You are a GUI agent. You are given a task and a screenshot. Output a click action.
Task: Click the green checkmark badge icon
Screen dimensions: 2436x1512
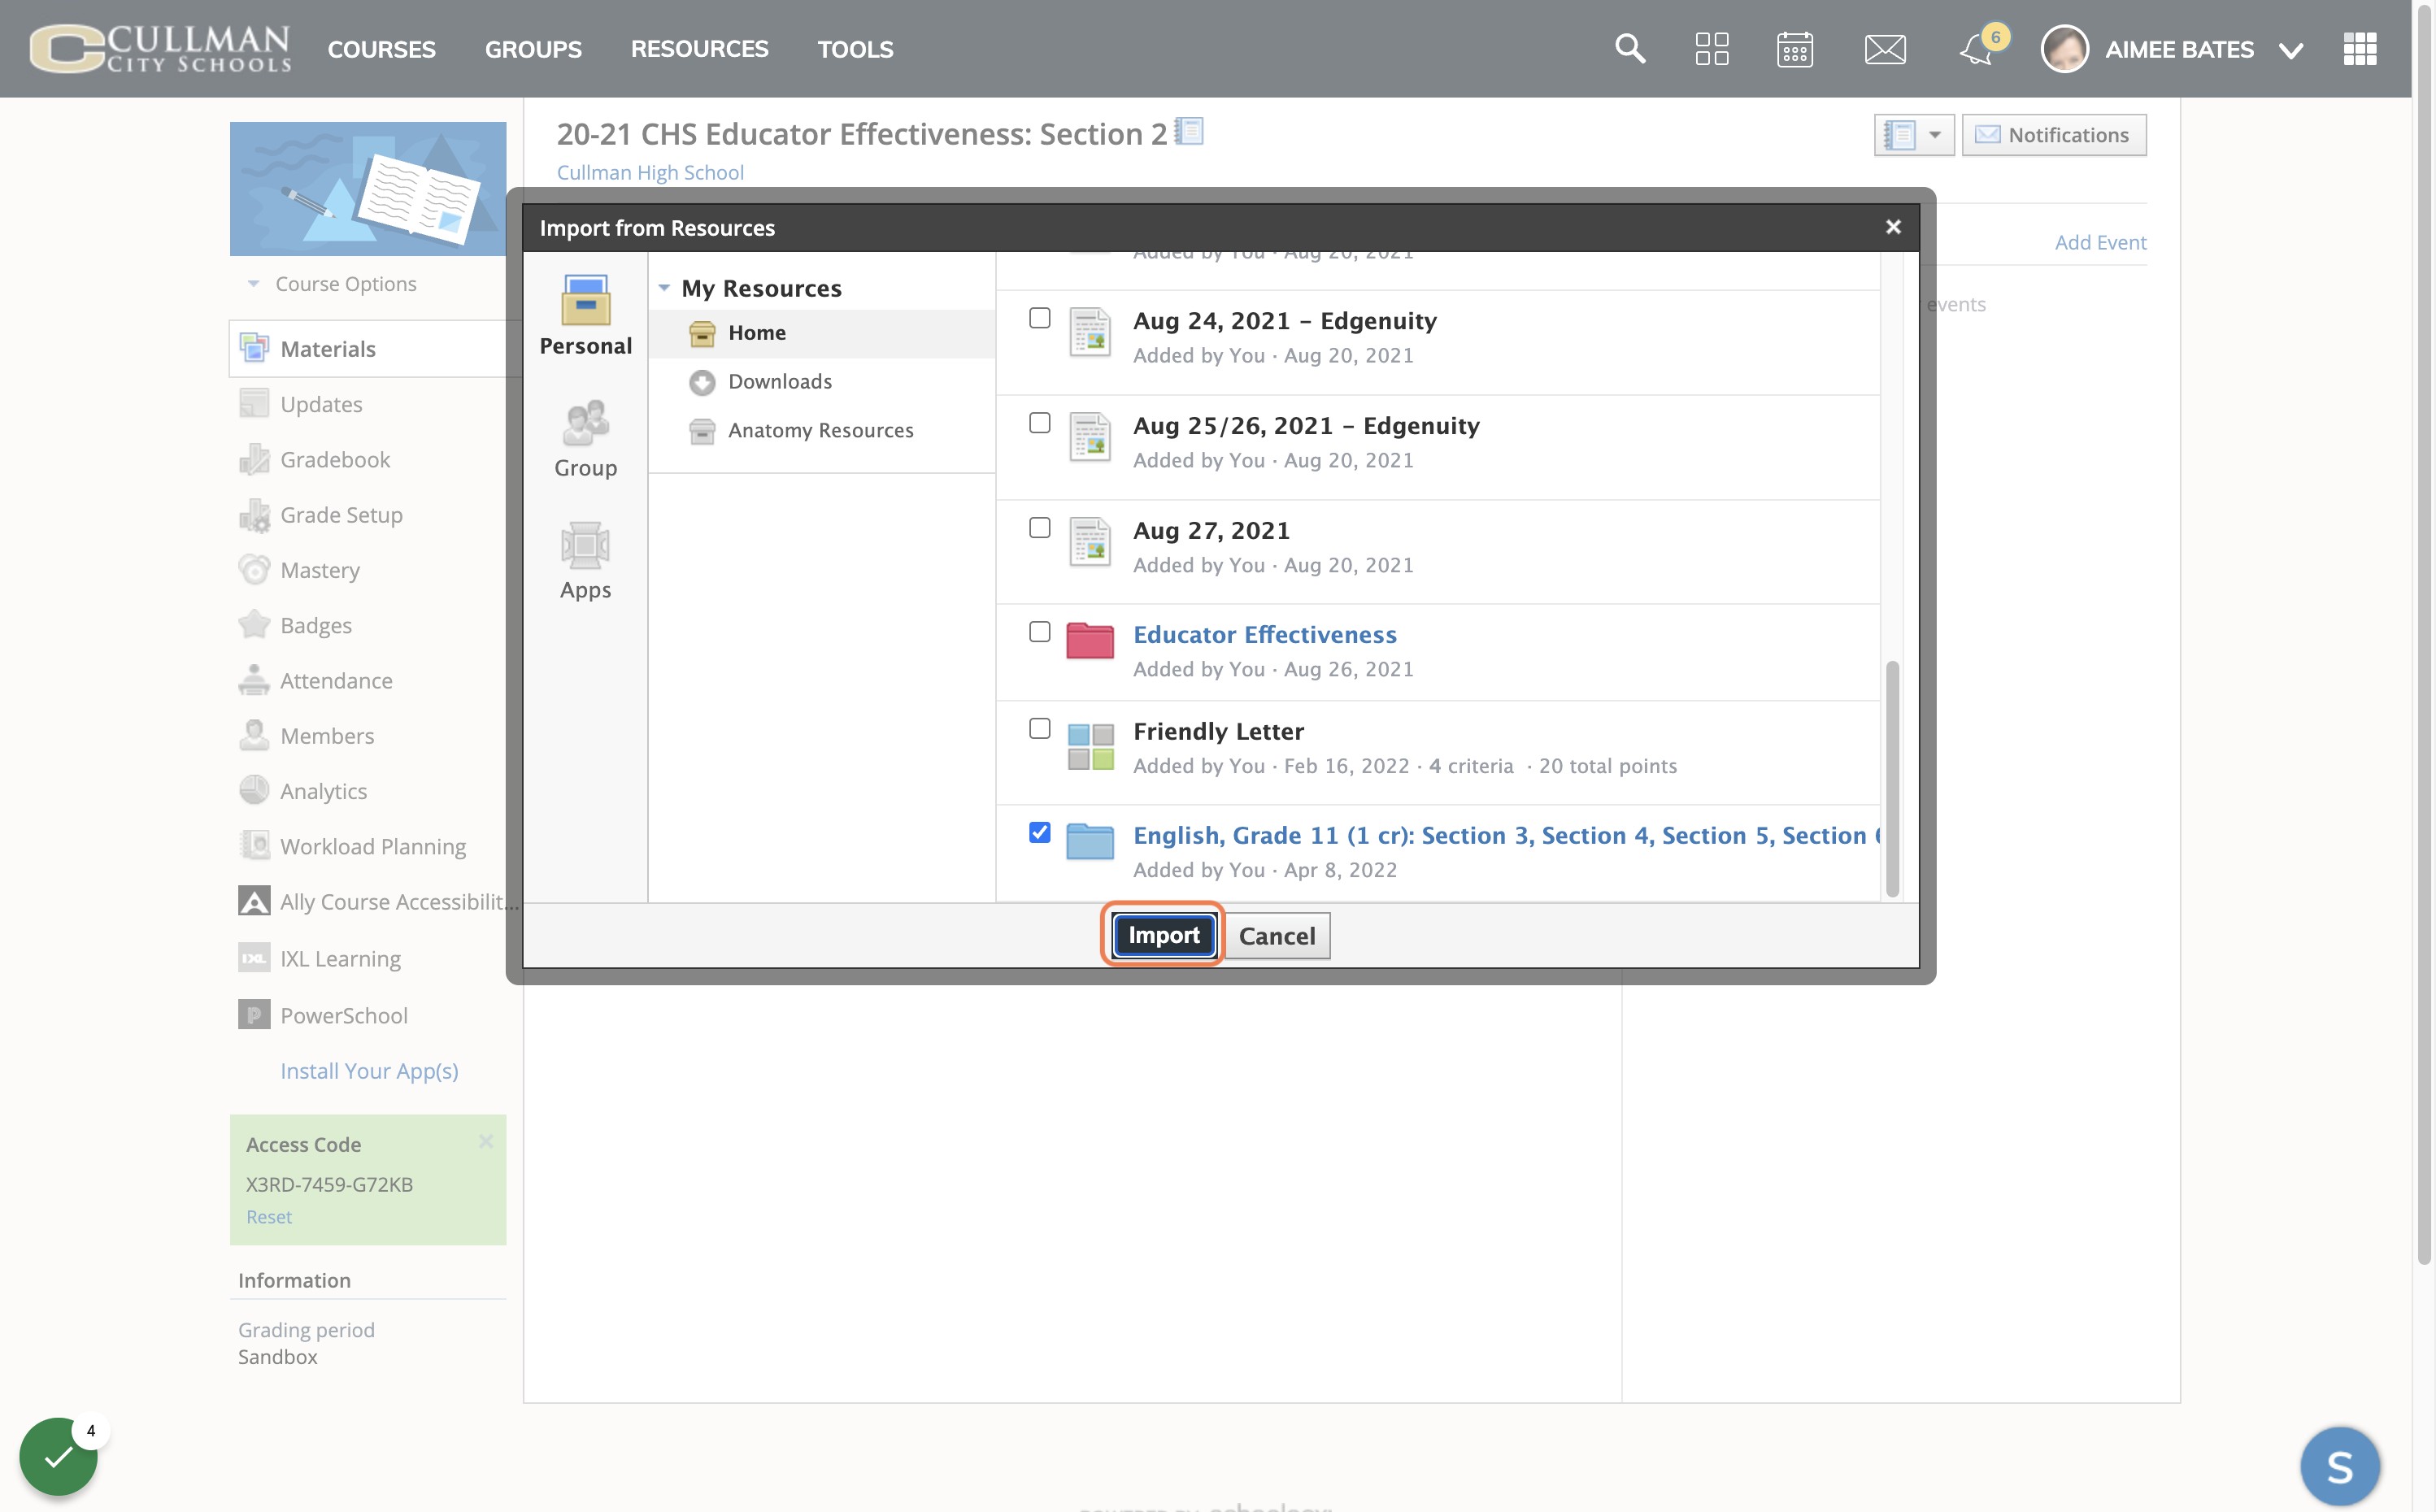pos(58,1456)
